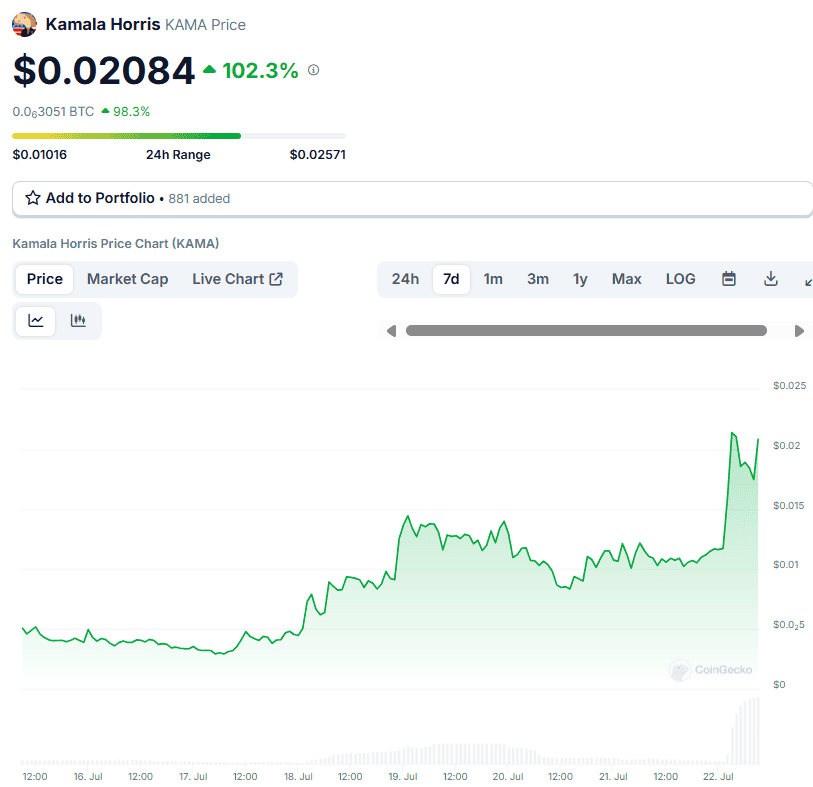Click the 21. Jul x-axis label

pyautogui.click(x=613, y=776)
